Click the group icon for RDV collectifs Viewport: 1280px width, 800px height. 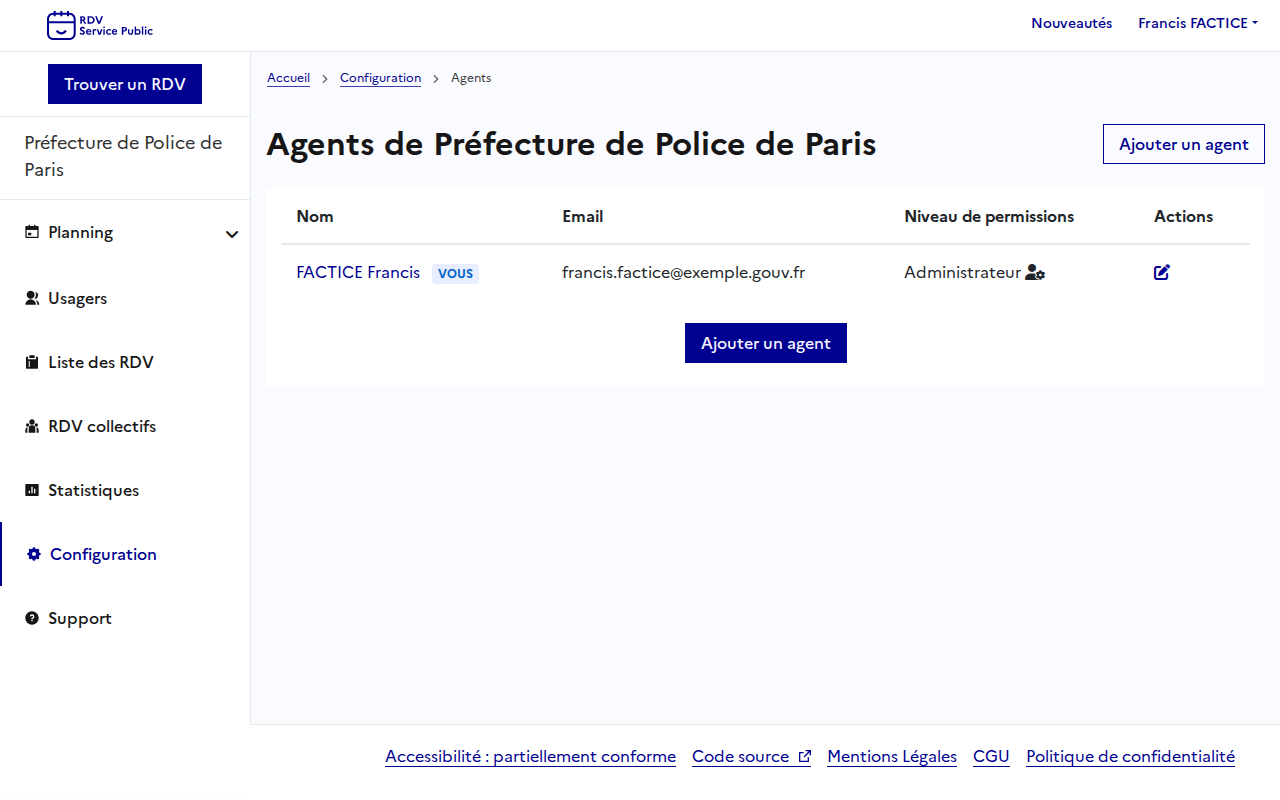click(32, 426)
